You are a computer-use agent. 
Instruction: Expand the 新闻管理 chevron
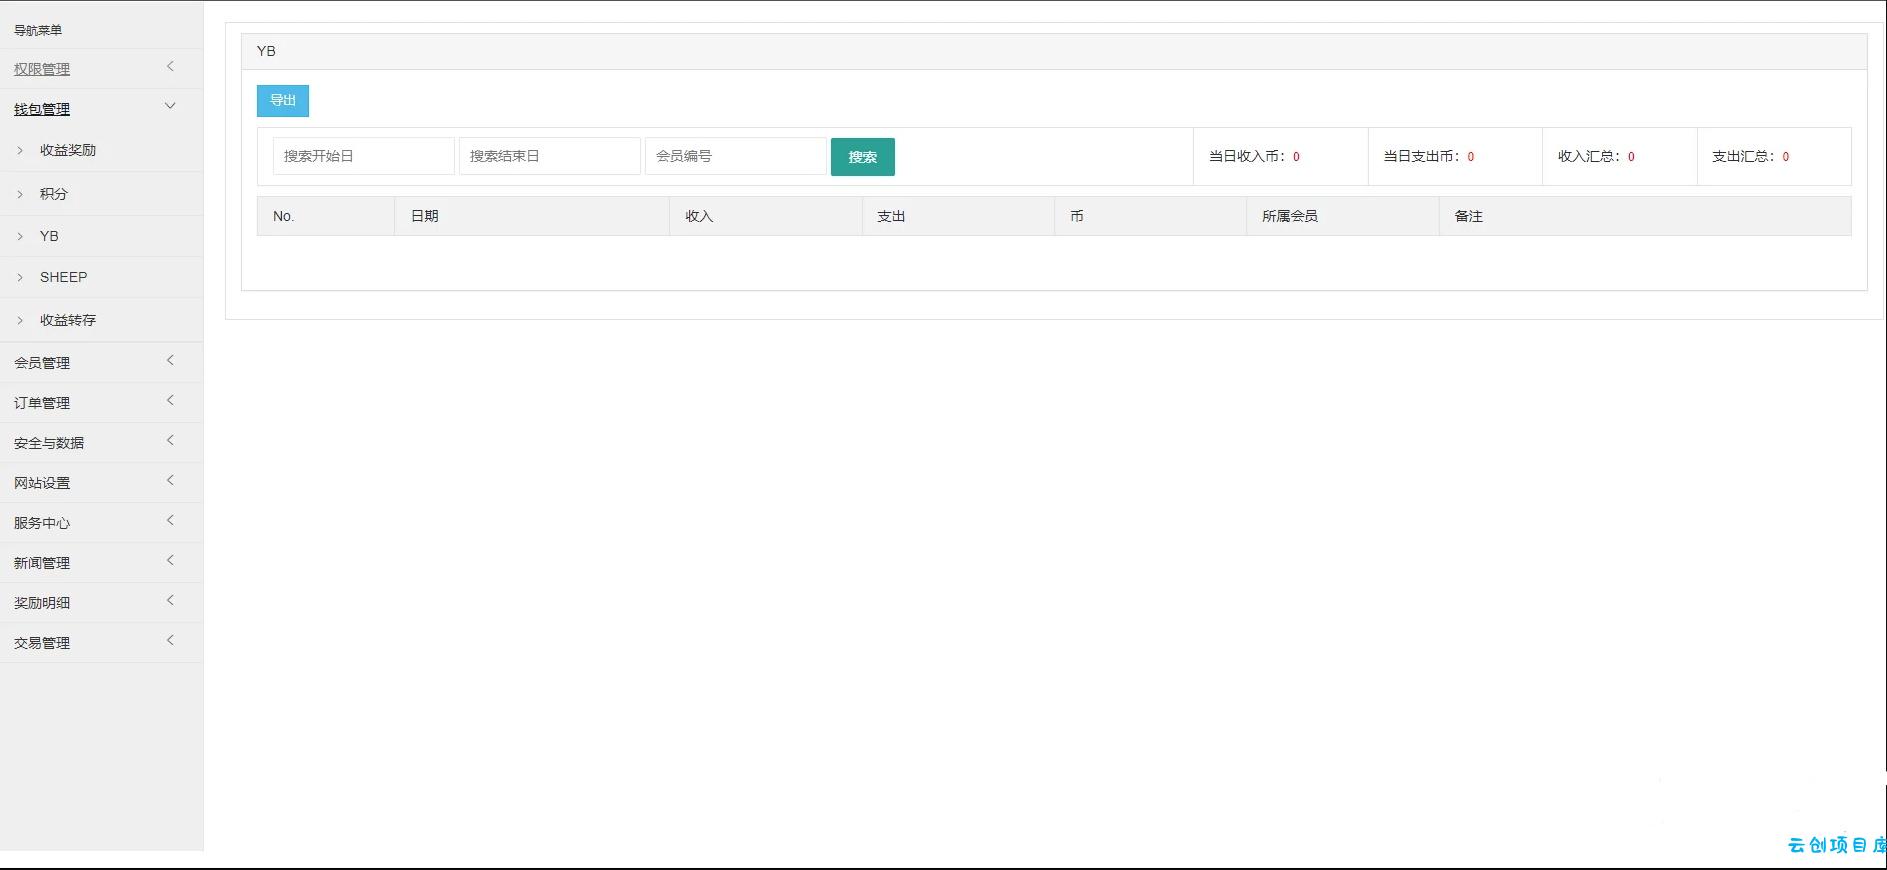[170, 560]
